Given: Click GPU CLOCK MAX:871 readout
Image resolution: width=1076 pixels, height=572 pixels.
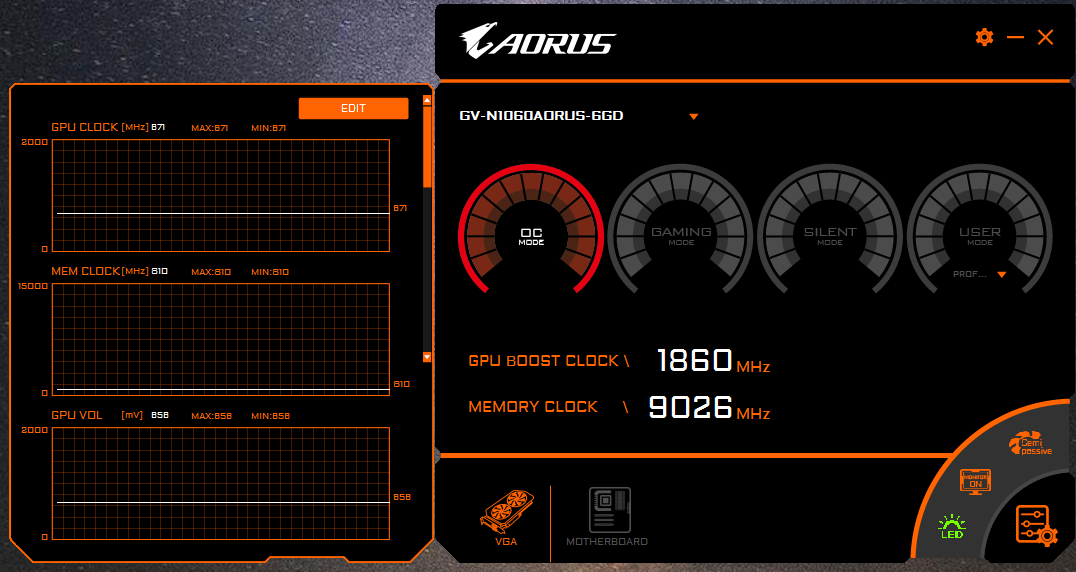Looking at the screenshot, I should click(209, 128).
